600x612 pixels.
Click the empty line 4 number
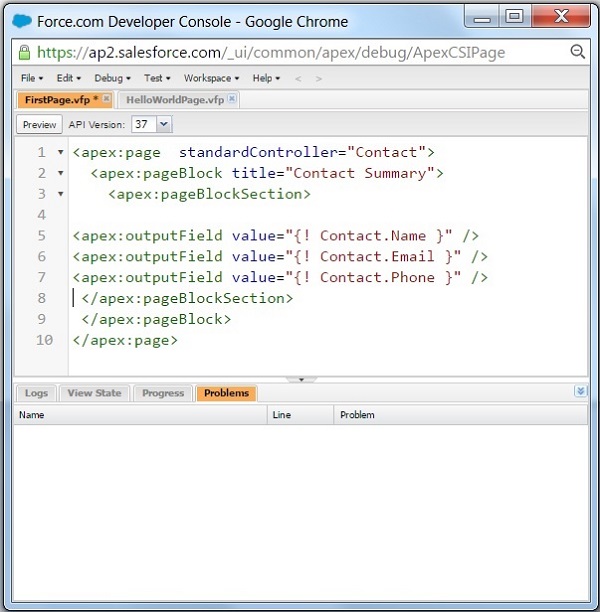42,215
